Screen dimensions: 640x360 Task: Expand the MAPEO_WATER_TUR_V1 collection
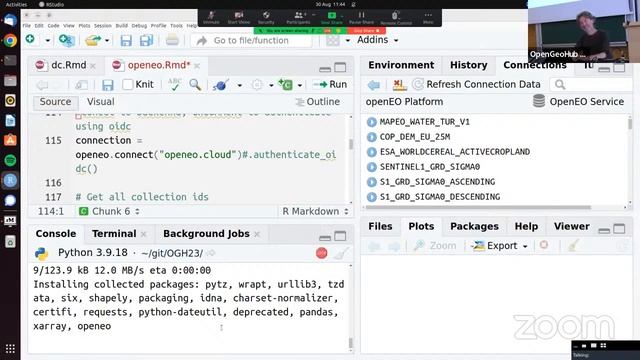[x=371, y=122]
